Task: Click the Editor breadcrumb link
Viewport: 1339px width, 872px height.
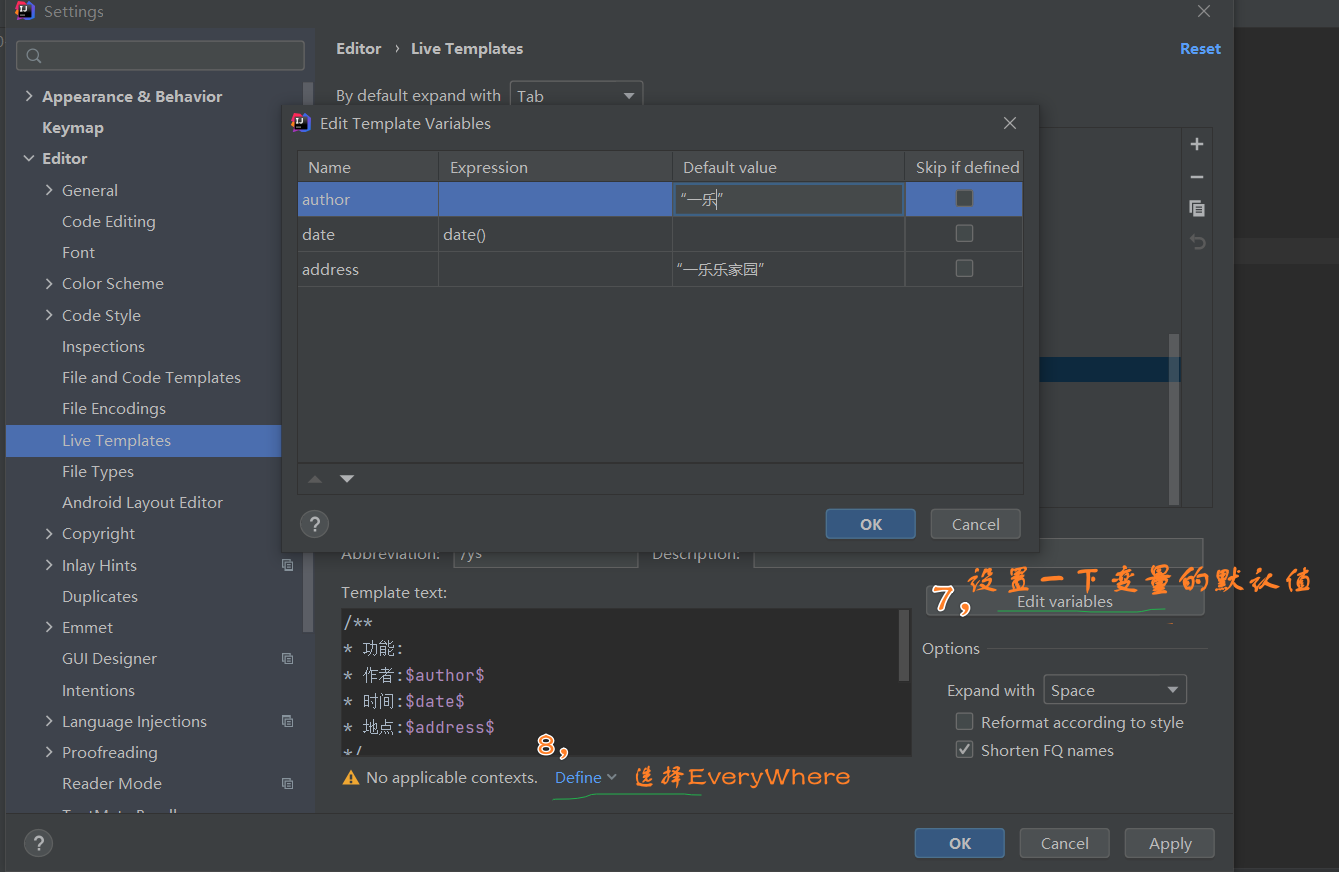Action: (x=359, y=48)
